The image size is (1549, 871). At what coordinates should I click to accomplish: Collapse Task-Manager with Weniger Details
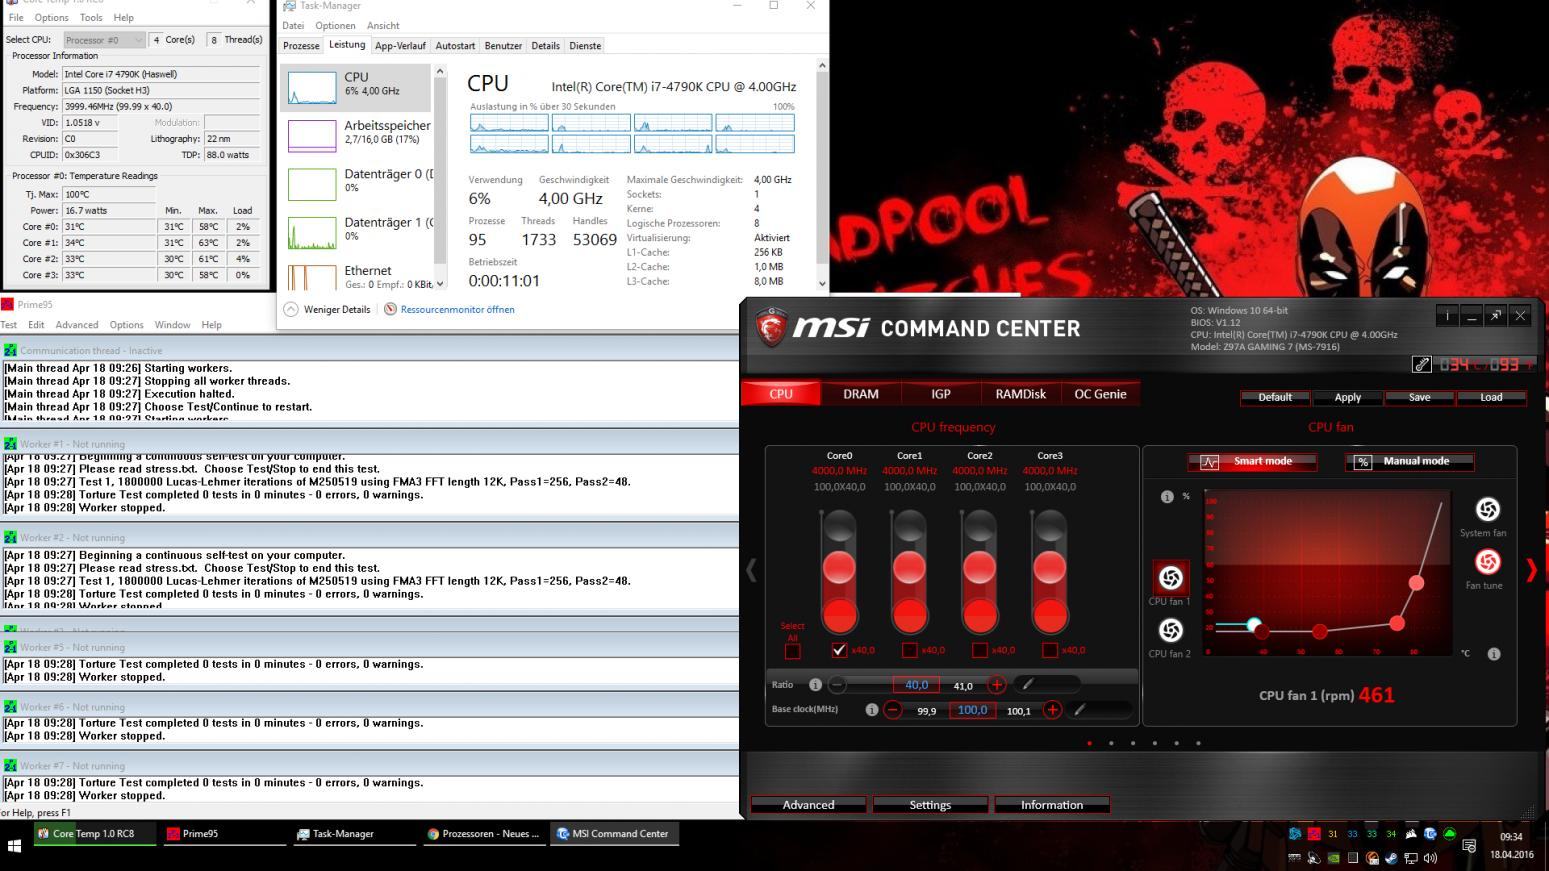coord(327,309)
